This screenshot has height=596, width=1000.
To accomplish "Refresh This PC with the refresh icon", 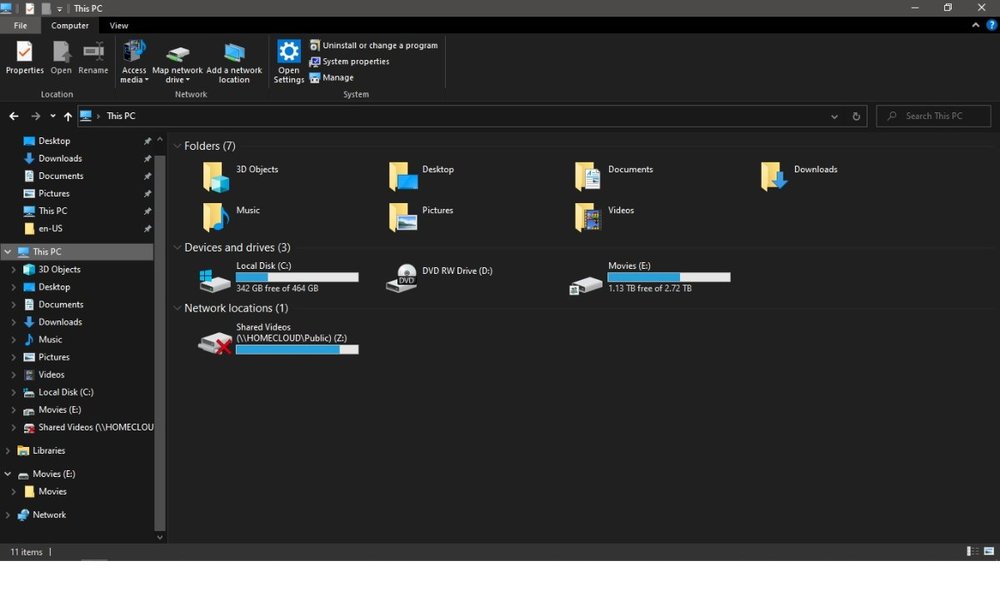I will [856, 116].
